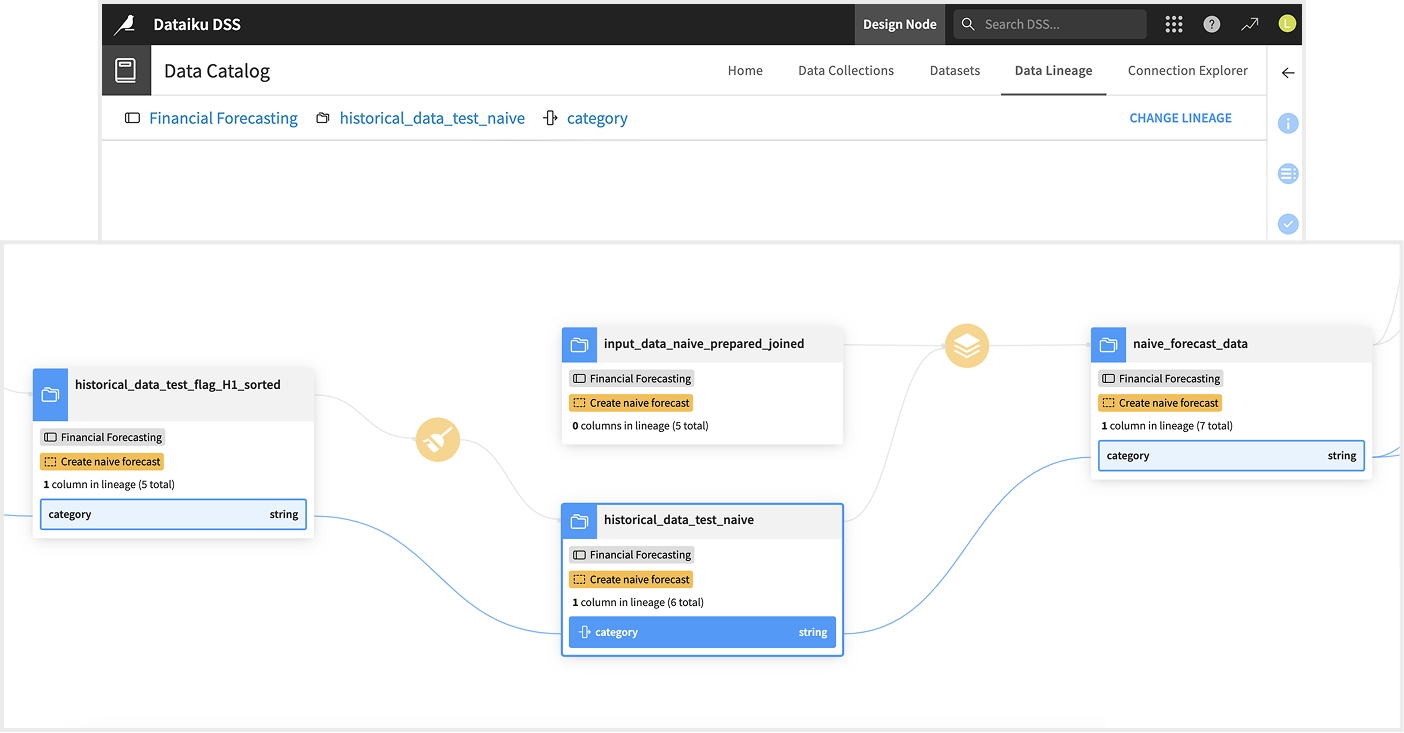Click '0 columns in lineage (5 total)' text

641,426
